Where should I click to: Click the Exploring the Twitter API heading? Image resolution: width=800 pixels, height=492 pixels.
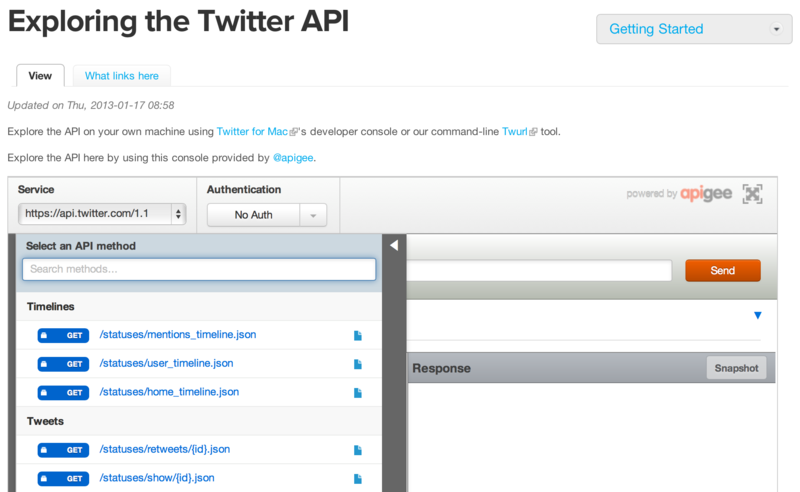click(x=179, y=21)
